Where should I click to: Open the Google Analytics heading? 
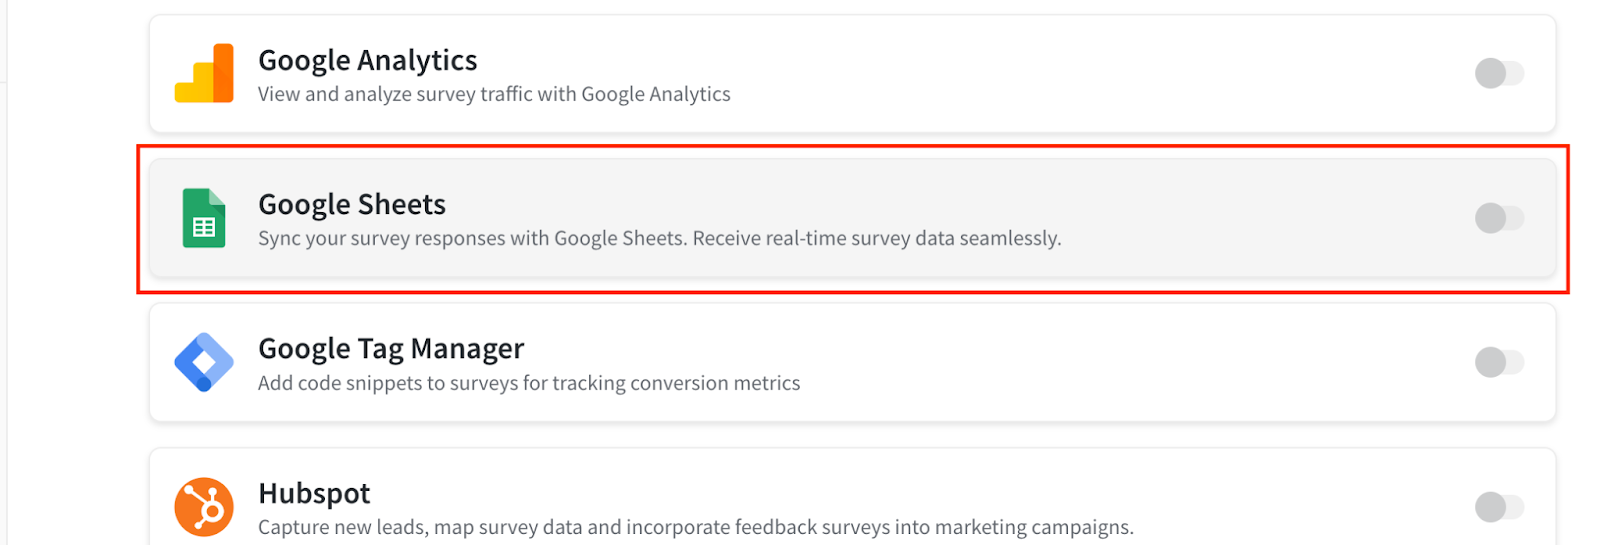click(368, 60)
